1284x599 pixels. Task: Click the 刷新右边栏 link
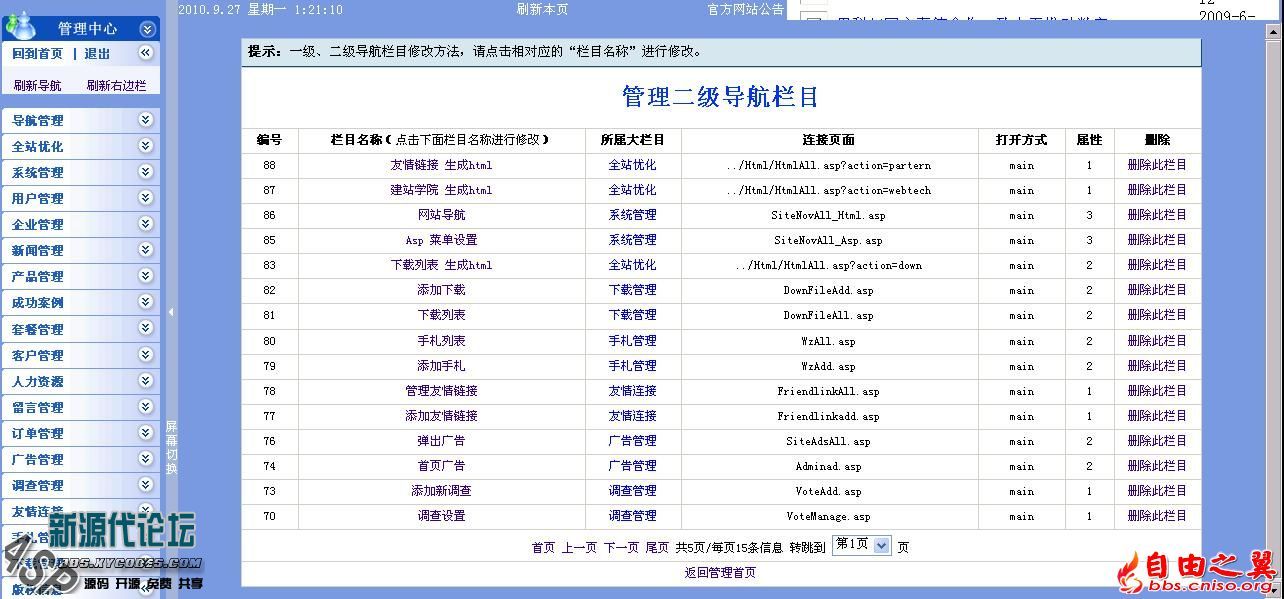pos(116,86)
